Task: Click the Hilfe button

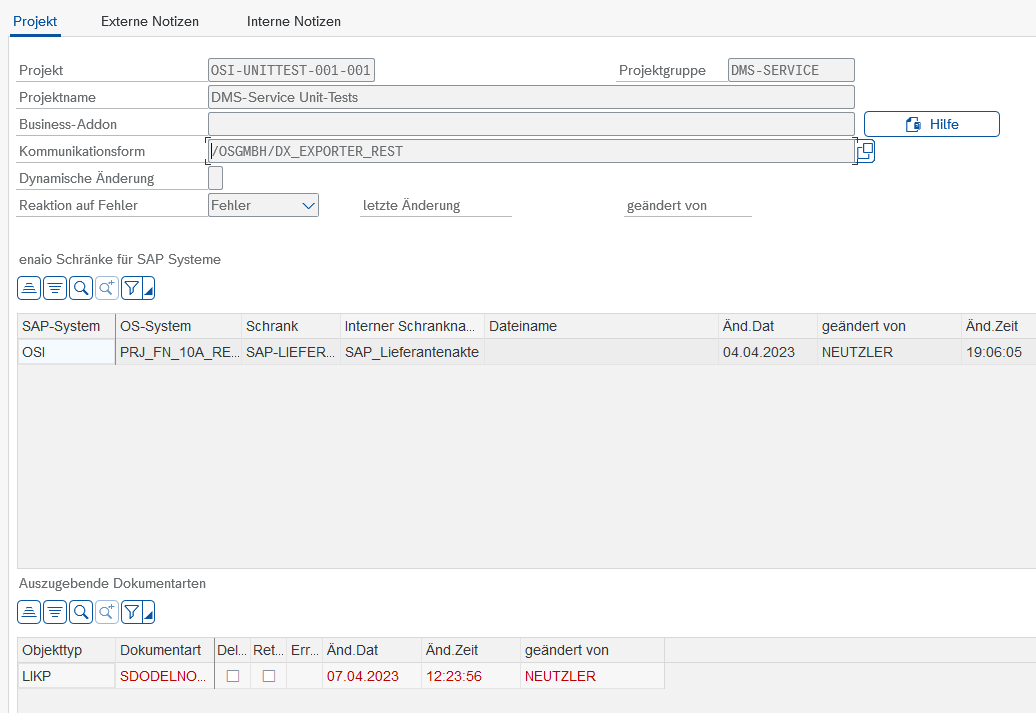Action: (x=931, y=124)
